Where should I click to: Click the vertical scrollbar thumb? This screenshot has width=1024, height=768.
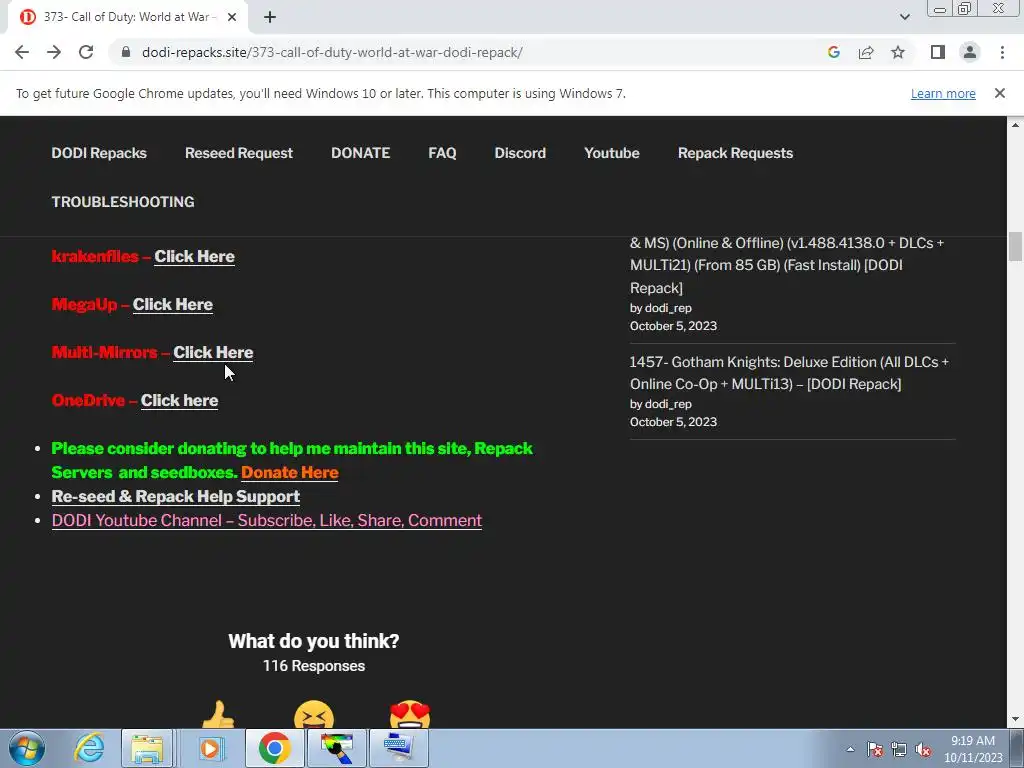pos(1015,247)
